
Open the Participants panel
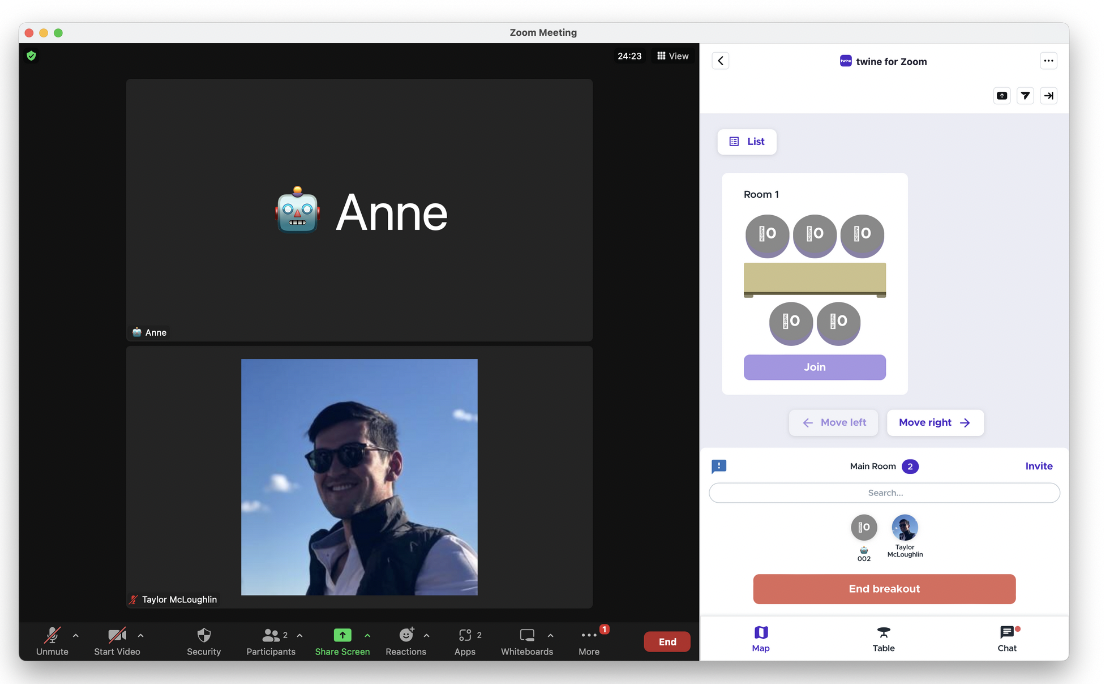(x=270, y=640)
